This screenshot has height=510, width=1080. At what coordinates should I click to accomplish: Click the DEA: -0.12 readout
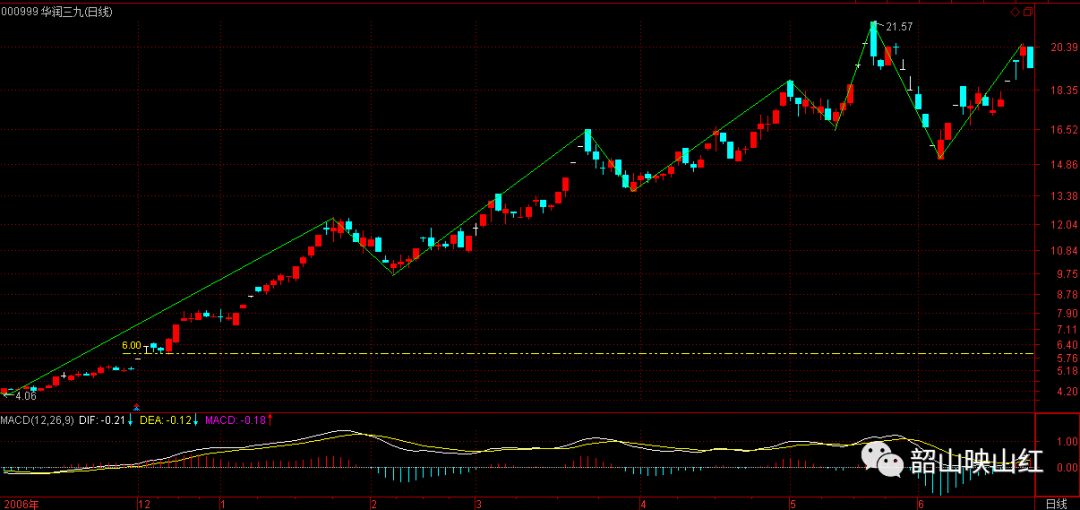(x=166, y=420)
